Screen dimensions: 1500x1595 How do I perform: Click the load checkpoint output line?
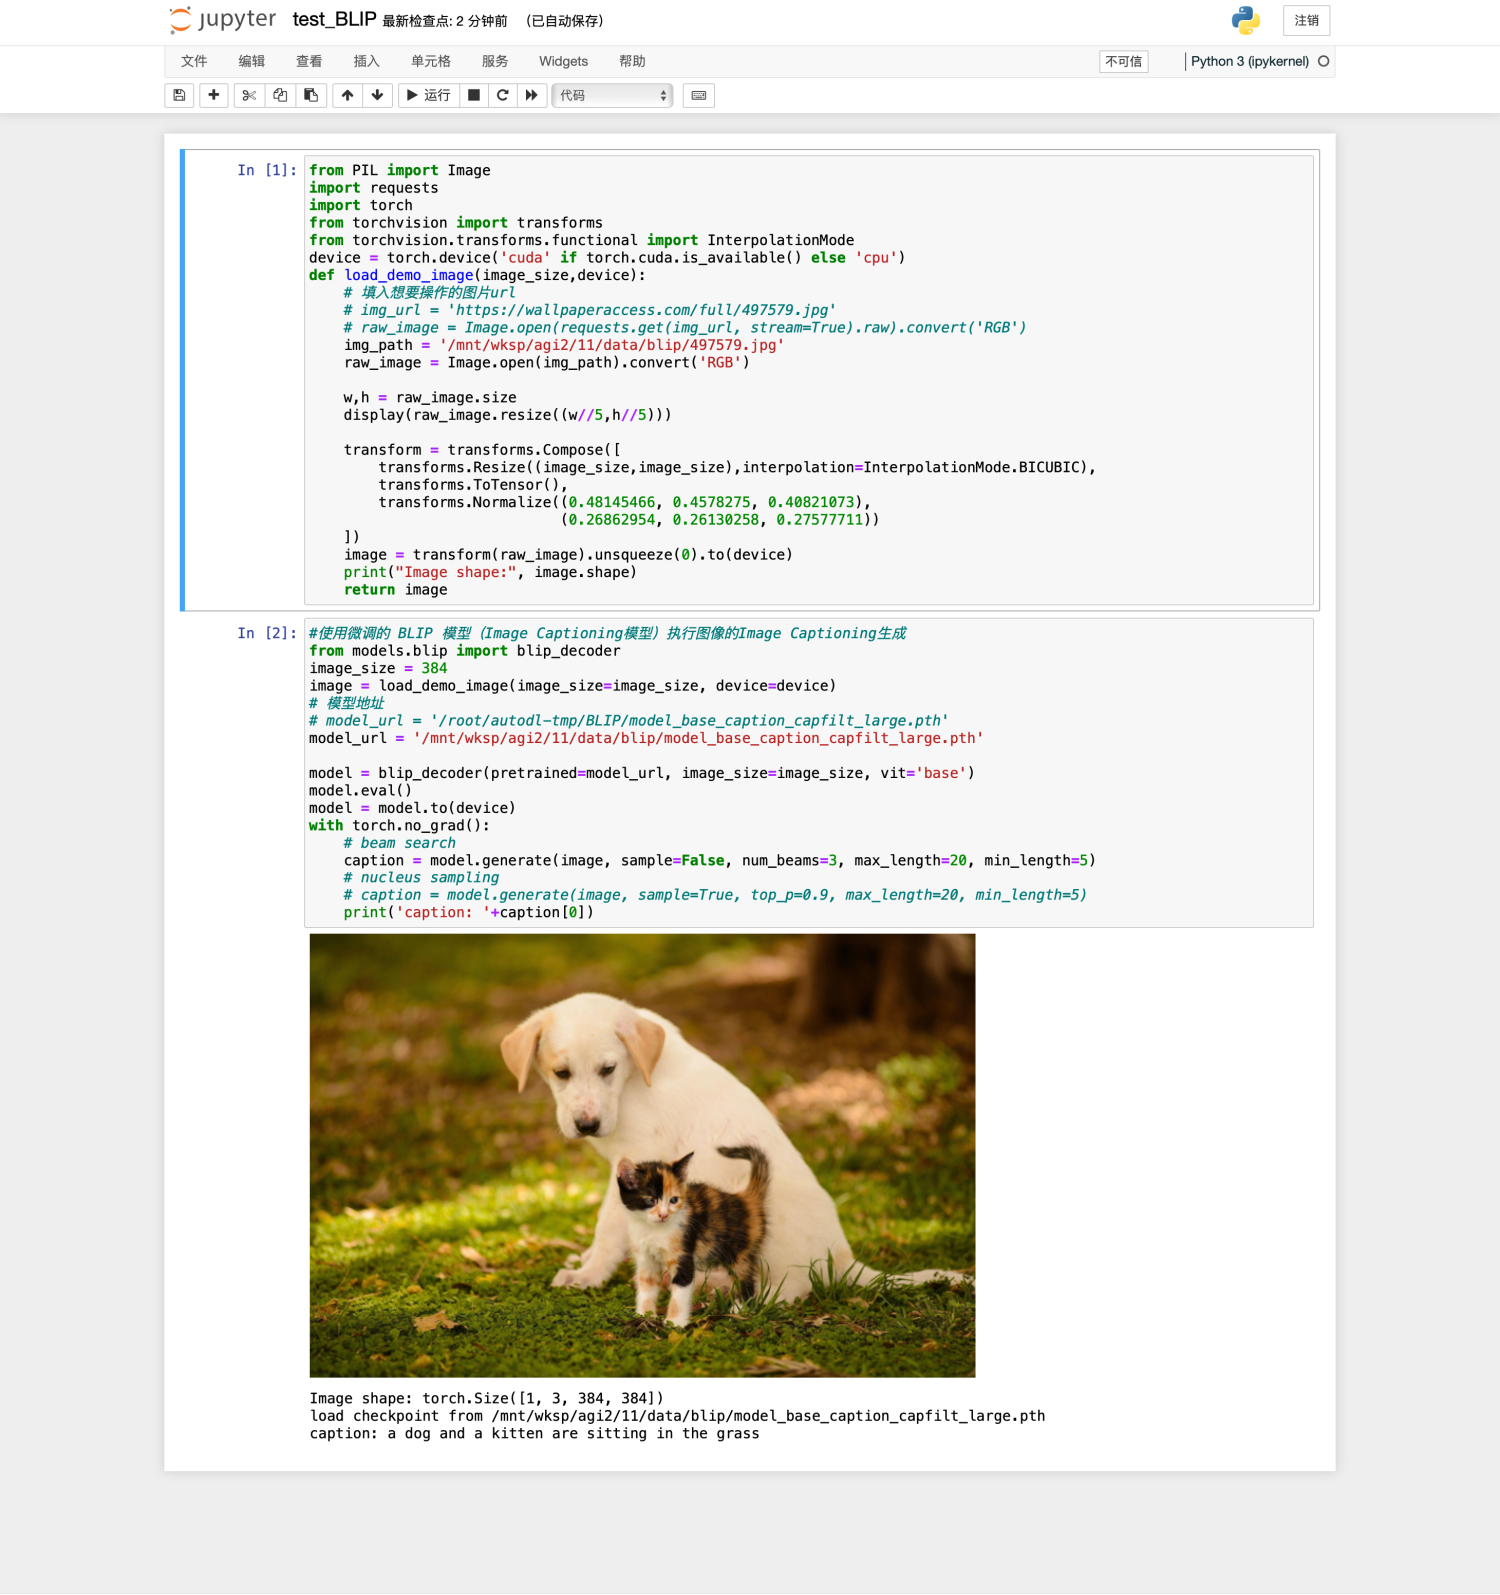pos(677,1416)
